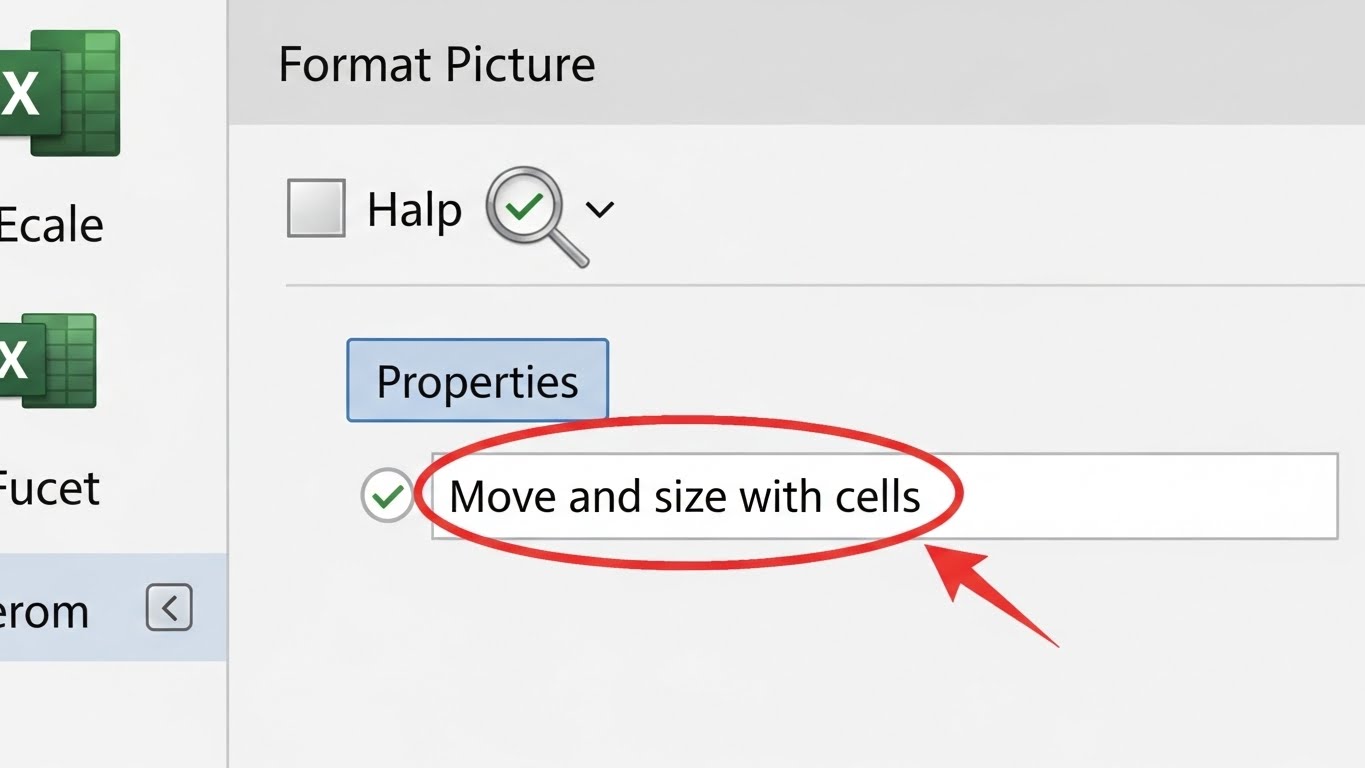This screenshot has width=1365, height=768.
Task: Open the Fucet sidebar entry
Action: (50, 488)
